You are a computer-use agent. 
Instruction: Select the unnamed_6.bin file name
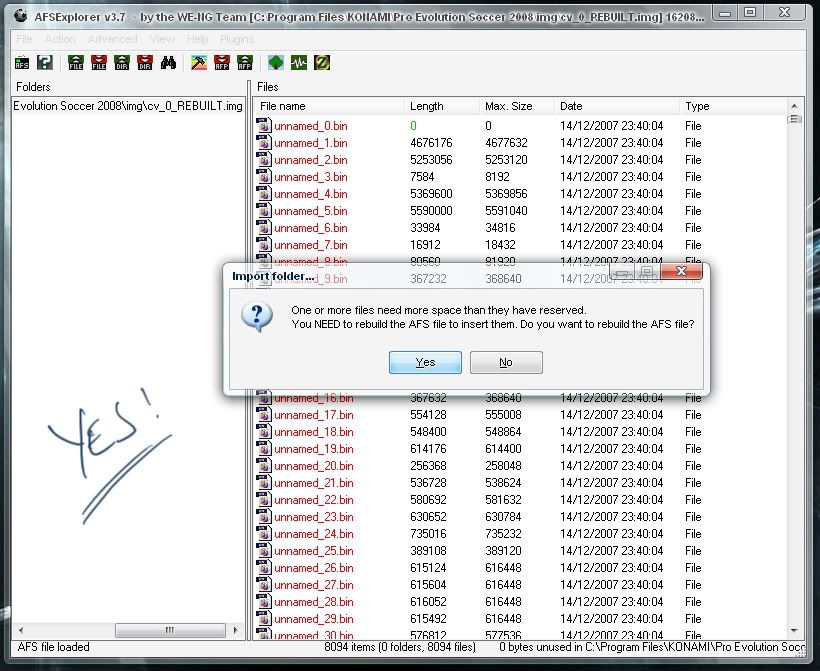[311, 228]
